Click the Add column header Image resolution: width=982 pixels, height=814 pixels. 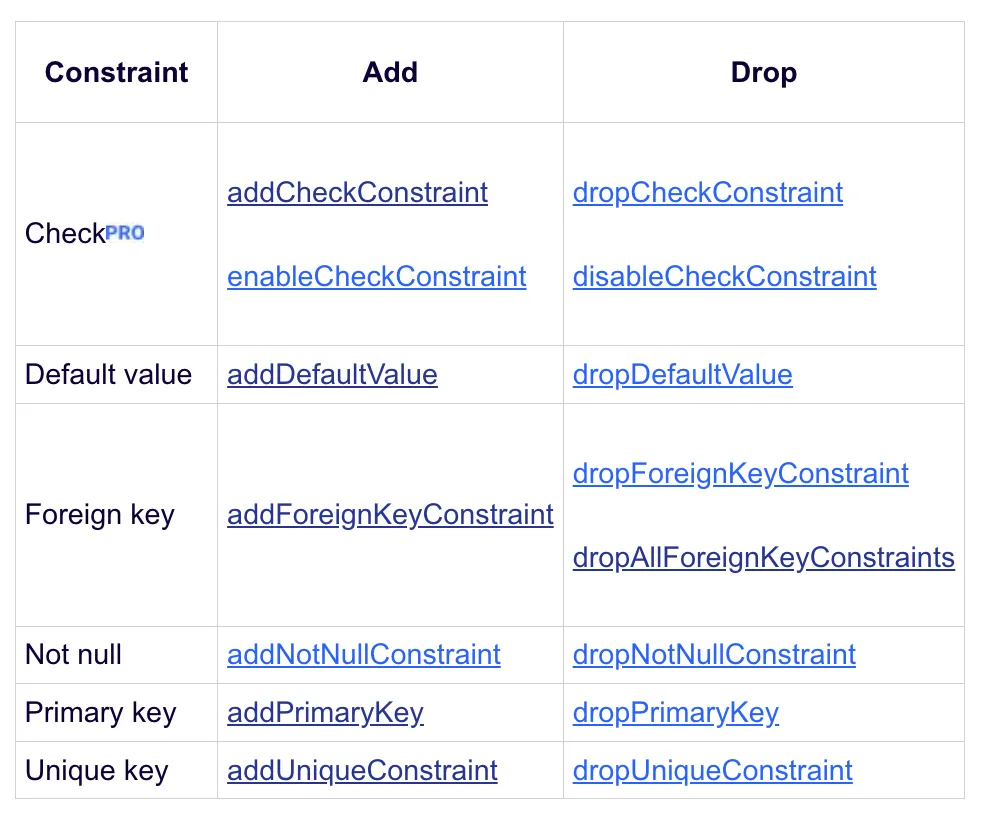tap(390, 72)
